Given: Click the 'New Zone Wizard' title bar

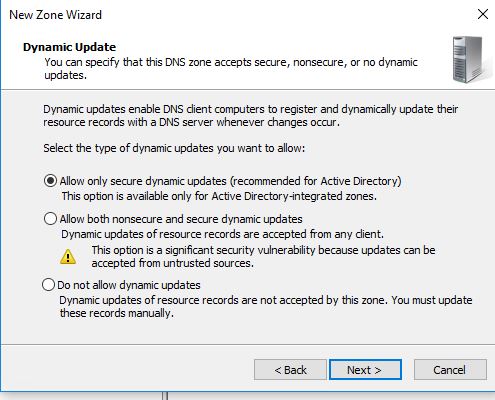Looking at the screenshot, I should (x=55, y=15).
